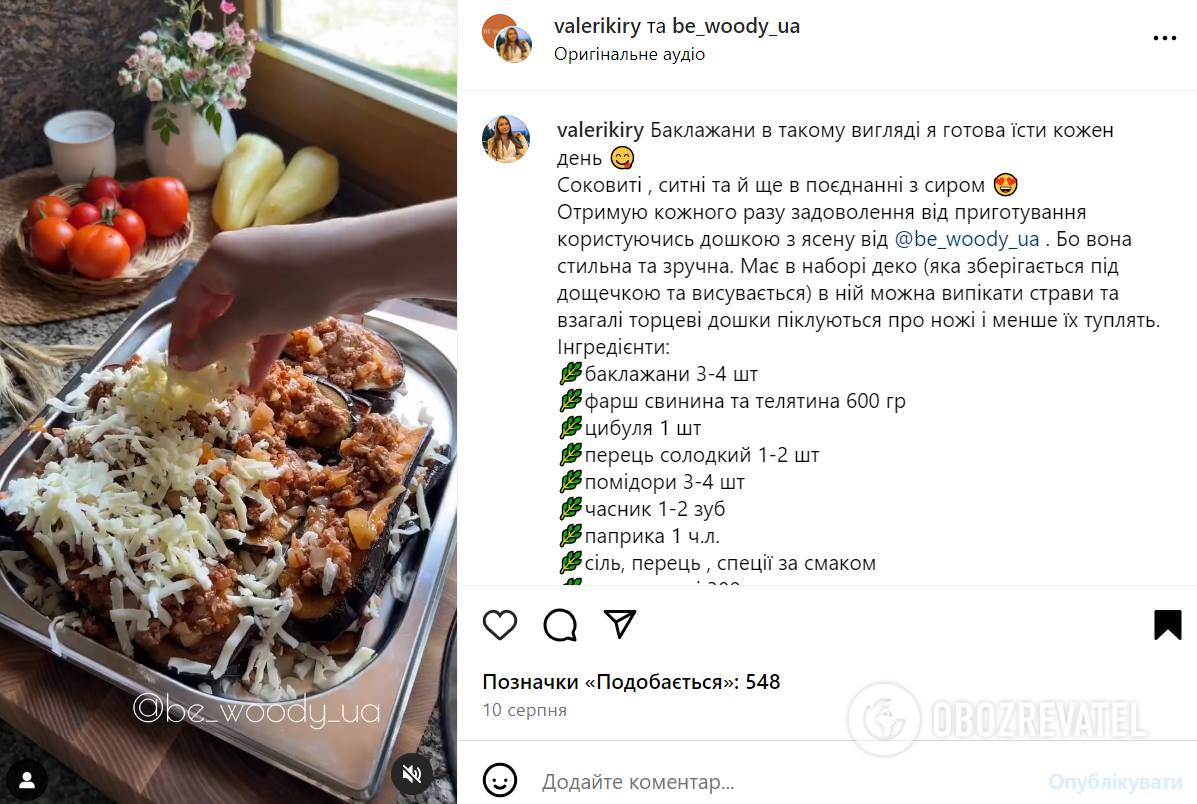
Task: Click the caption author's avatar
Action: click(x=506, y=139)
